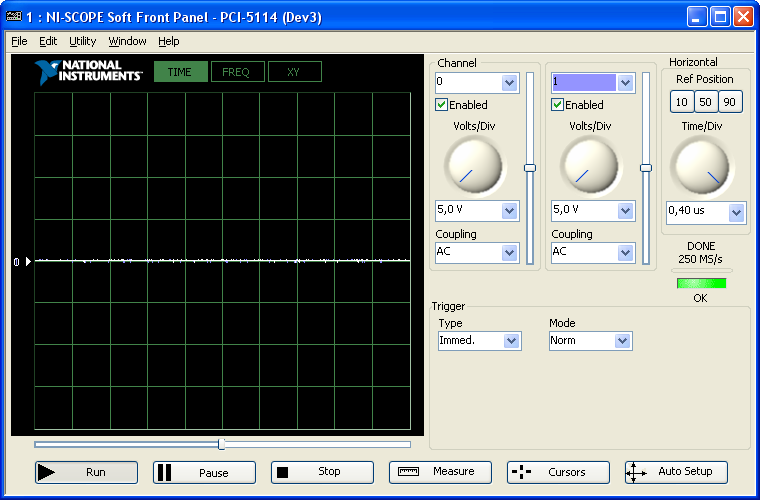Switch to the TIME display tab

pyautogui.click(x=181, y=72)
